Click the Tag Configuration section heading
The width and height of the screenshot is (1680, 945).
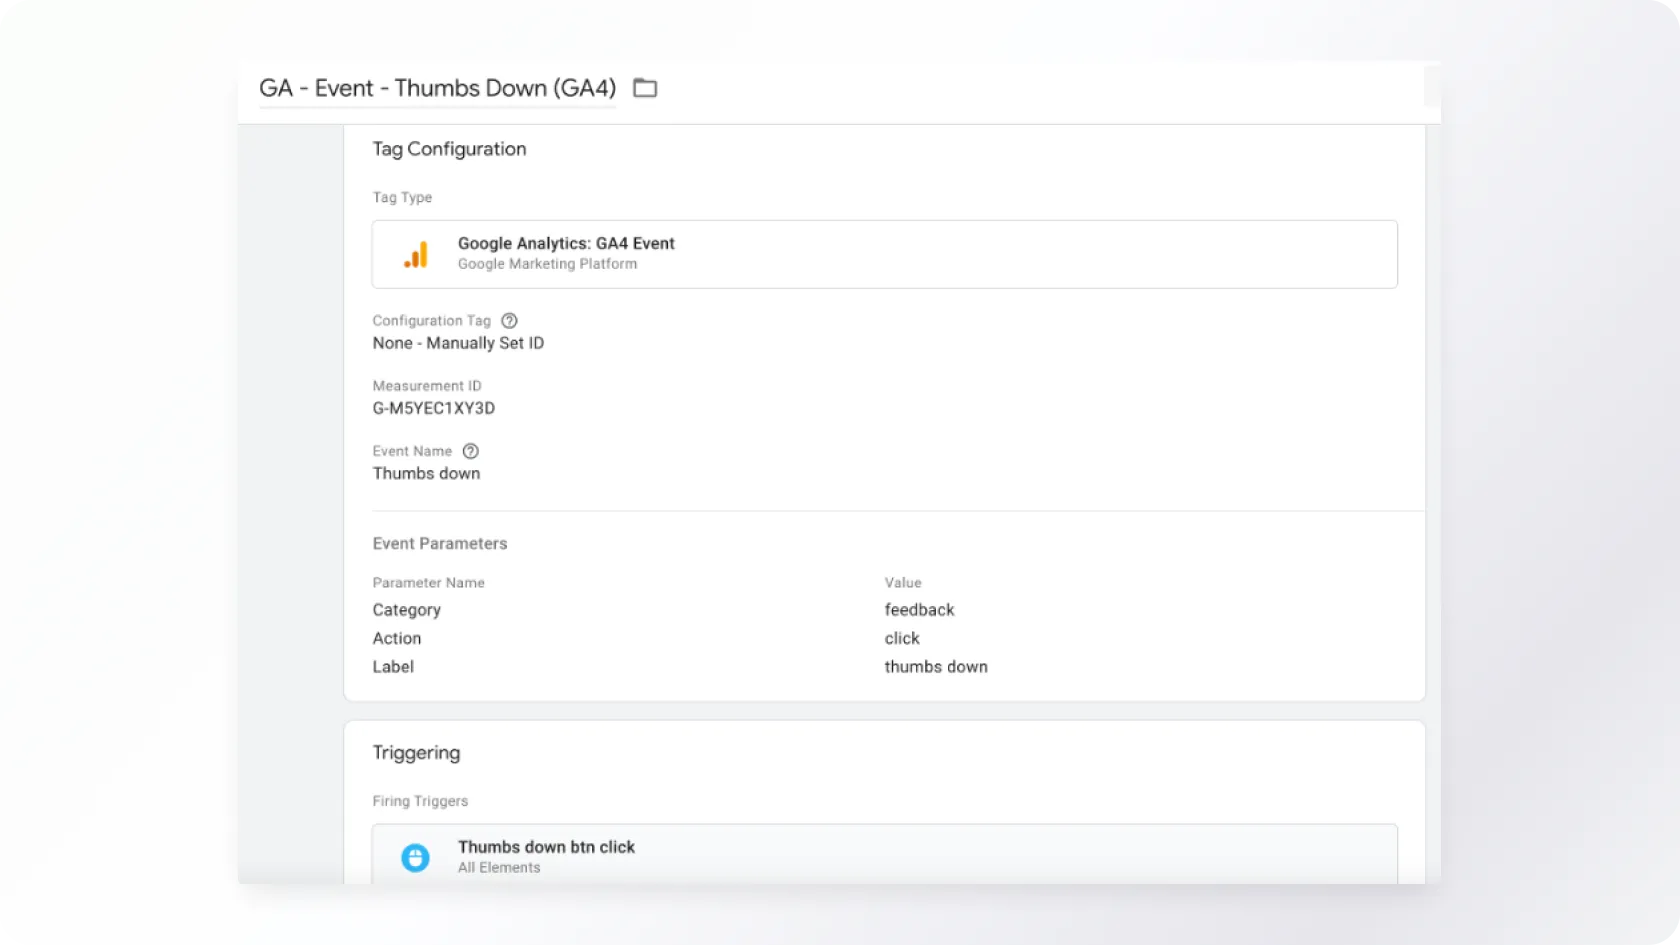click(449, 149)
